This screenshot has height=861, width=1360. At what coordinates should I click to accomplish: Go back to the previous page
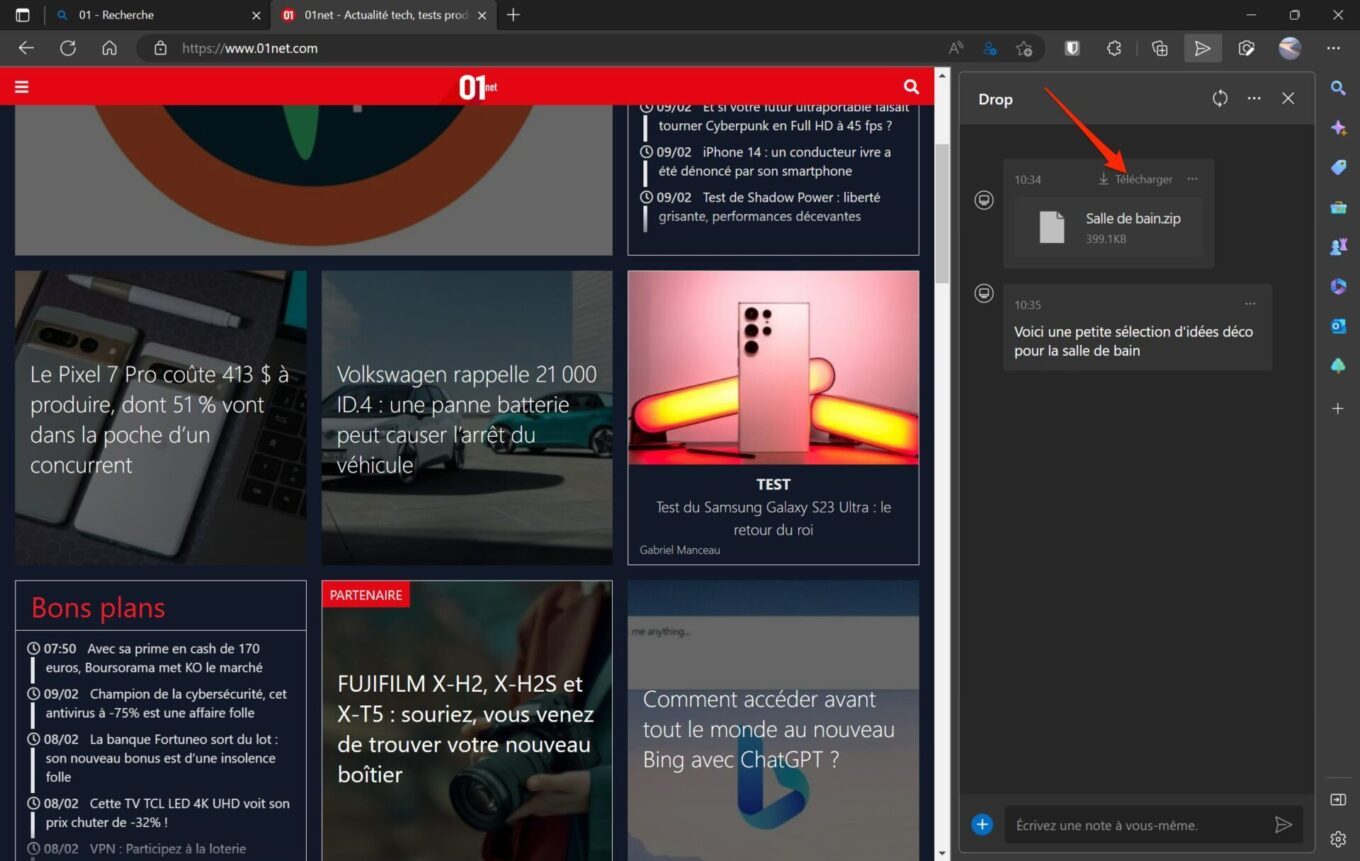(x=26, y=48)
